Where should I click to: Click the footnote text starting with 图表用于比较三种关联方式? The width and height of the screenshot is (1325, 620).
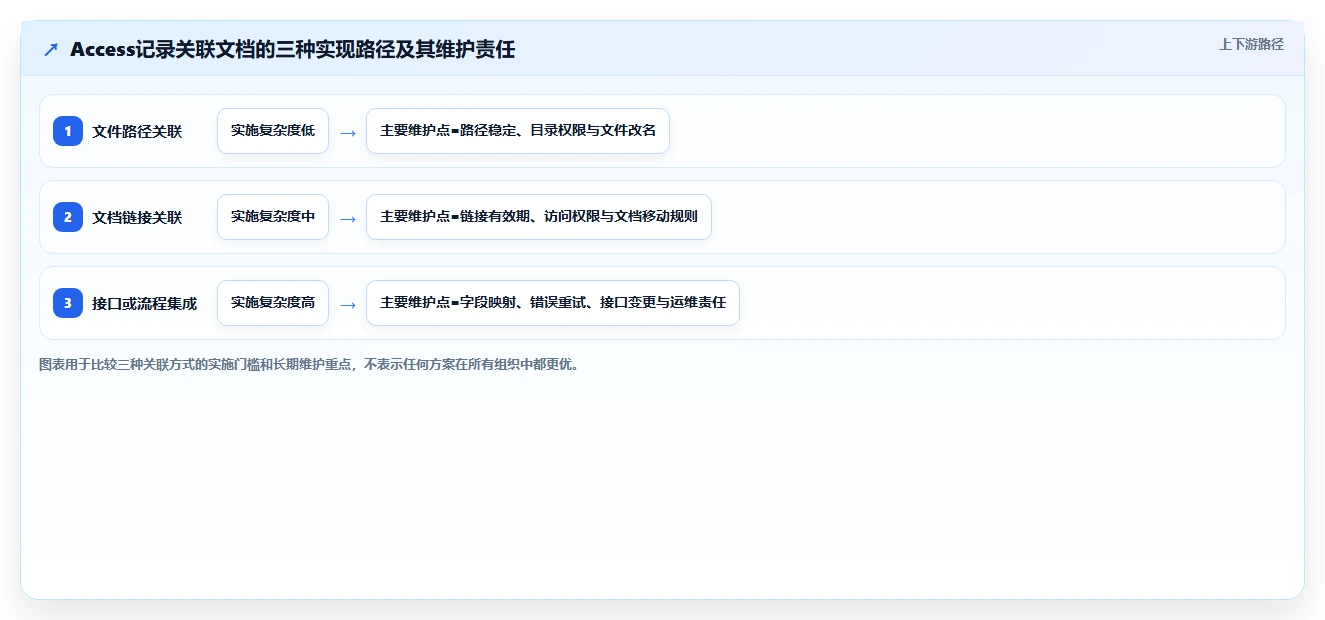[309, 364]
